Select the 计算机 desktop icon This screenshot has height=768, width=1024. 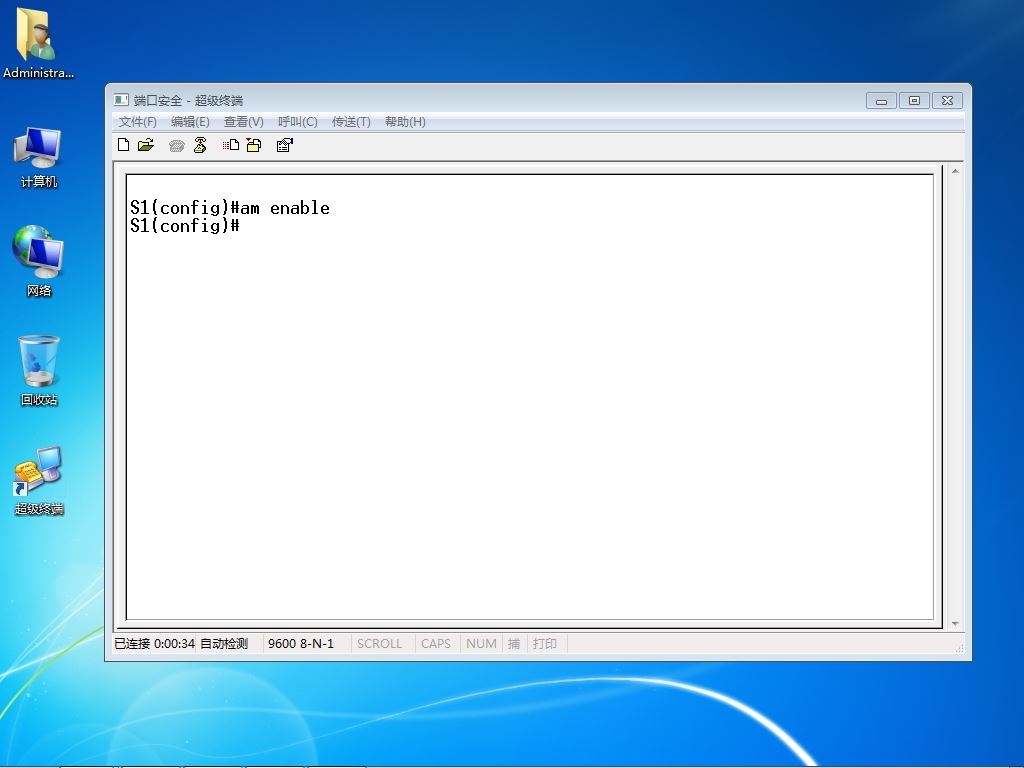coord(39,157)
